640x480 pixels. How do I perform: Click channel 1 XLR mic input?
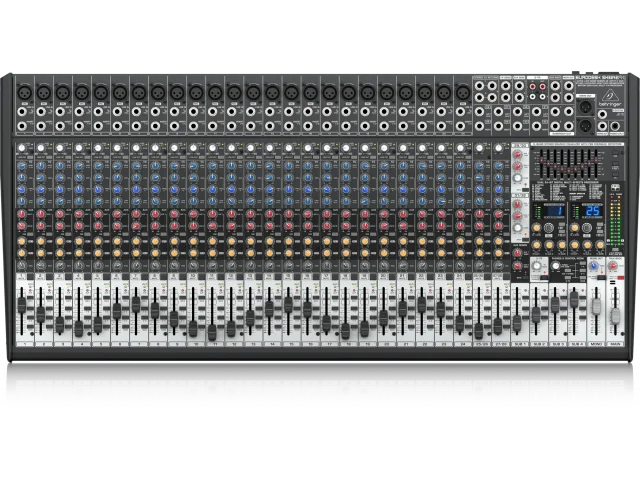24,93
